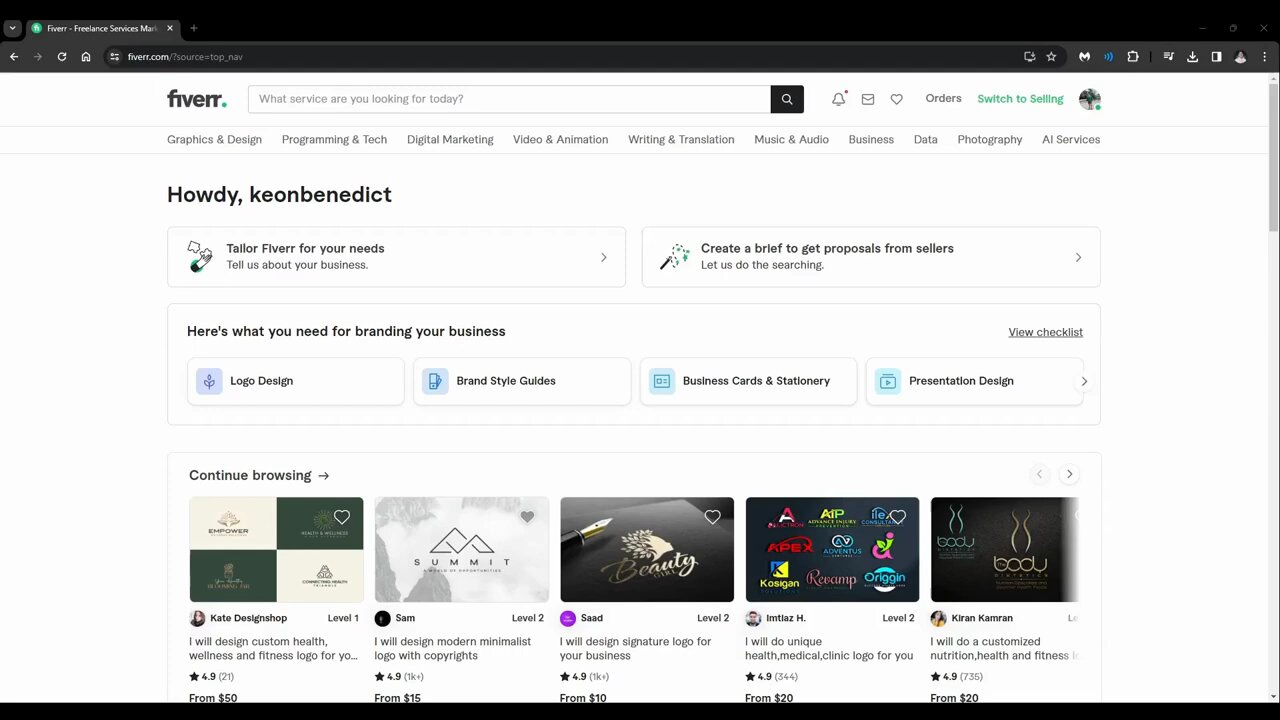This screenshot has height=720, width=1280.
Task: Click the search magnifier button
Action: (x=787, y=99)
